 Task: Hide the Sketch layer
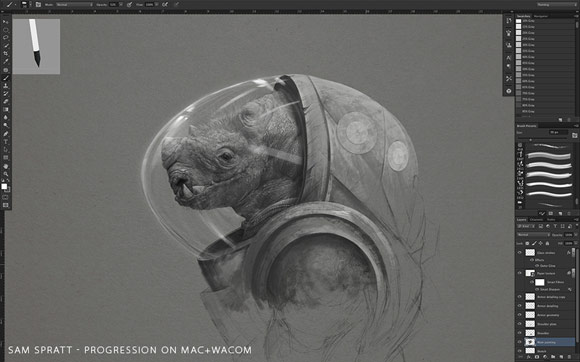pyautogui.click(x=520, y=351)
